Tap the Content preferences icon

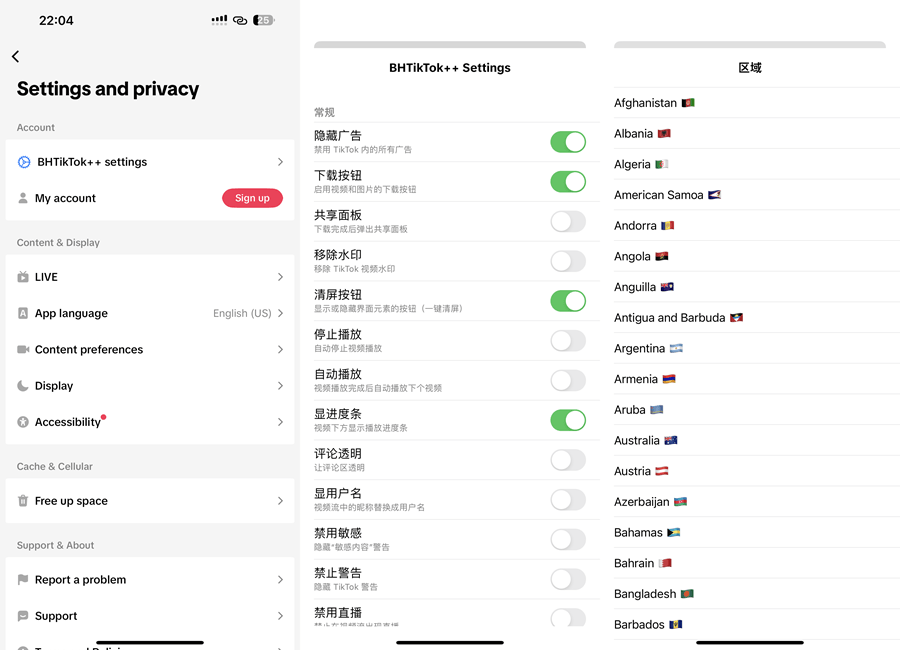[22, 349]
